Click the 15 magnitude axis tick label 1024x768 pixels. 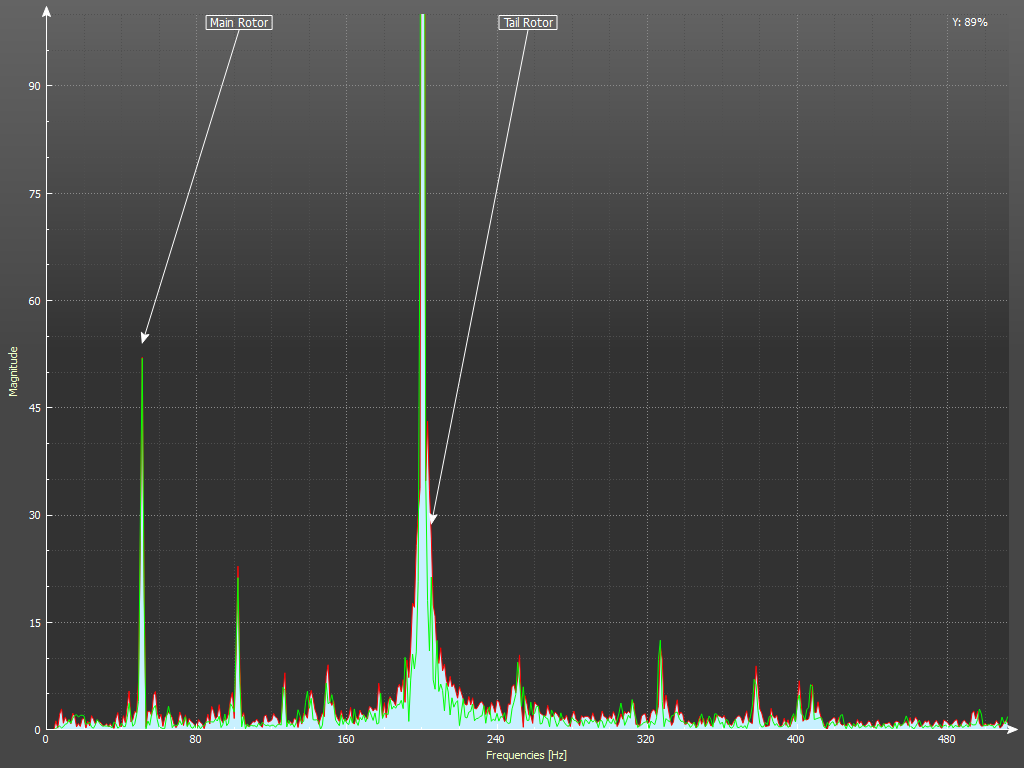point(34,622)
